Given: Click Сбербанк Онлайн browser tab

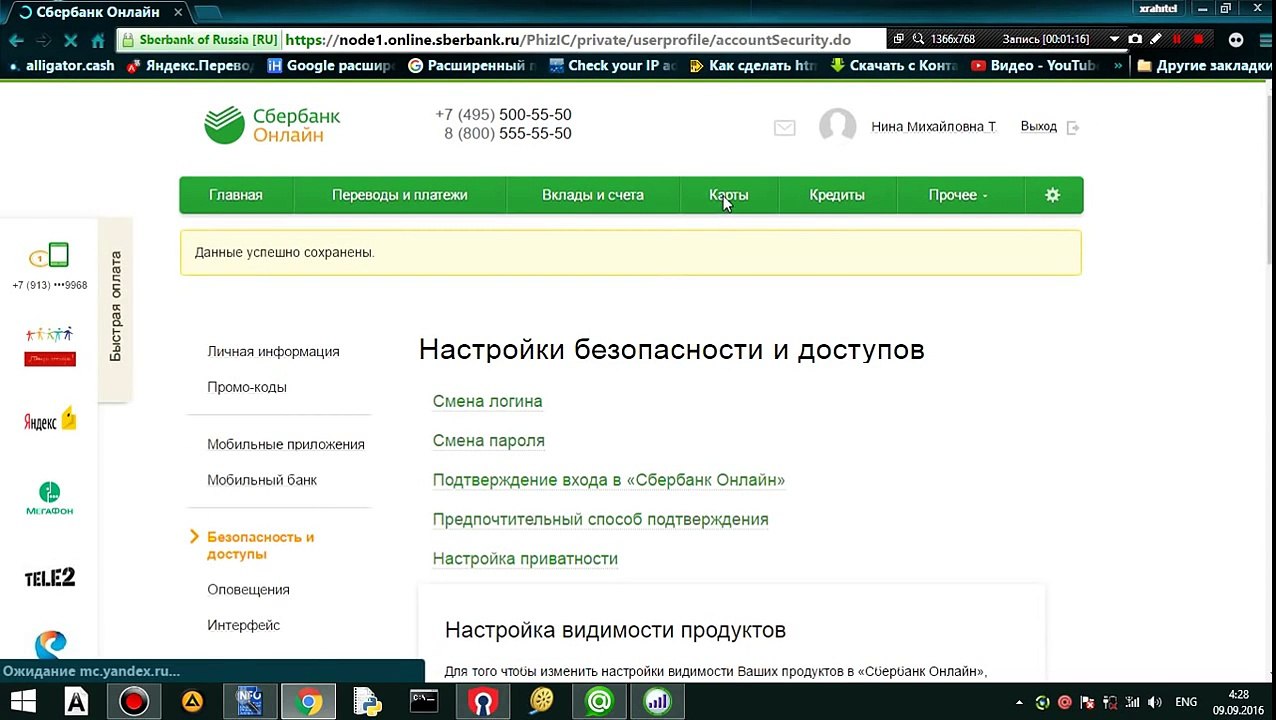Looking at the screenshot, I should coord(98,12).
